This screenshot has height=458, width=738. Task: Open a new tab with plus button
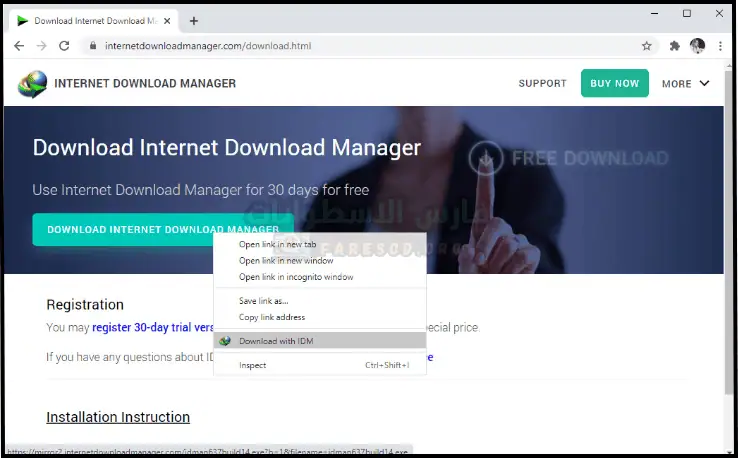[x=194, y=21]
